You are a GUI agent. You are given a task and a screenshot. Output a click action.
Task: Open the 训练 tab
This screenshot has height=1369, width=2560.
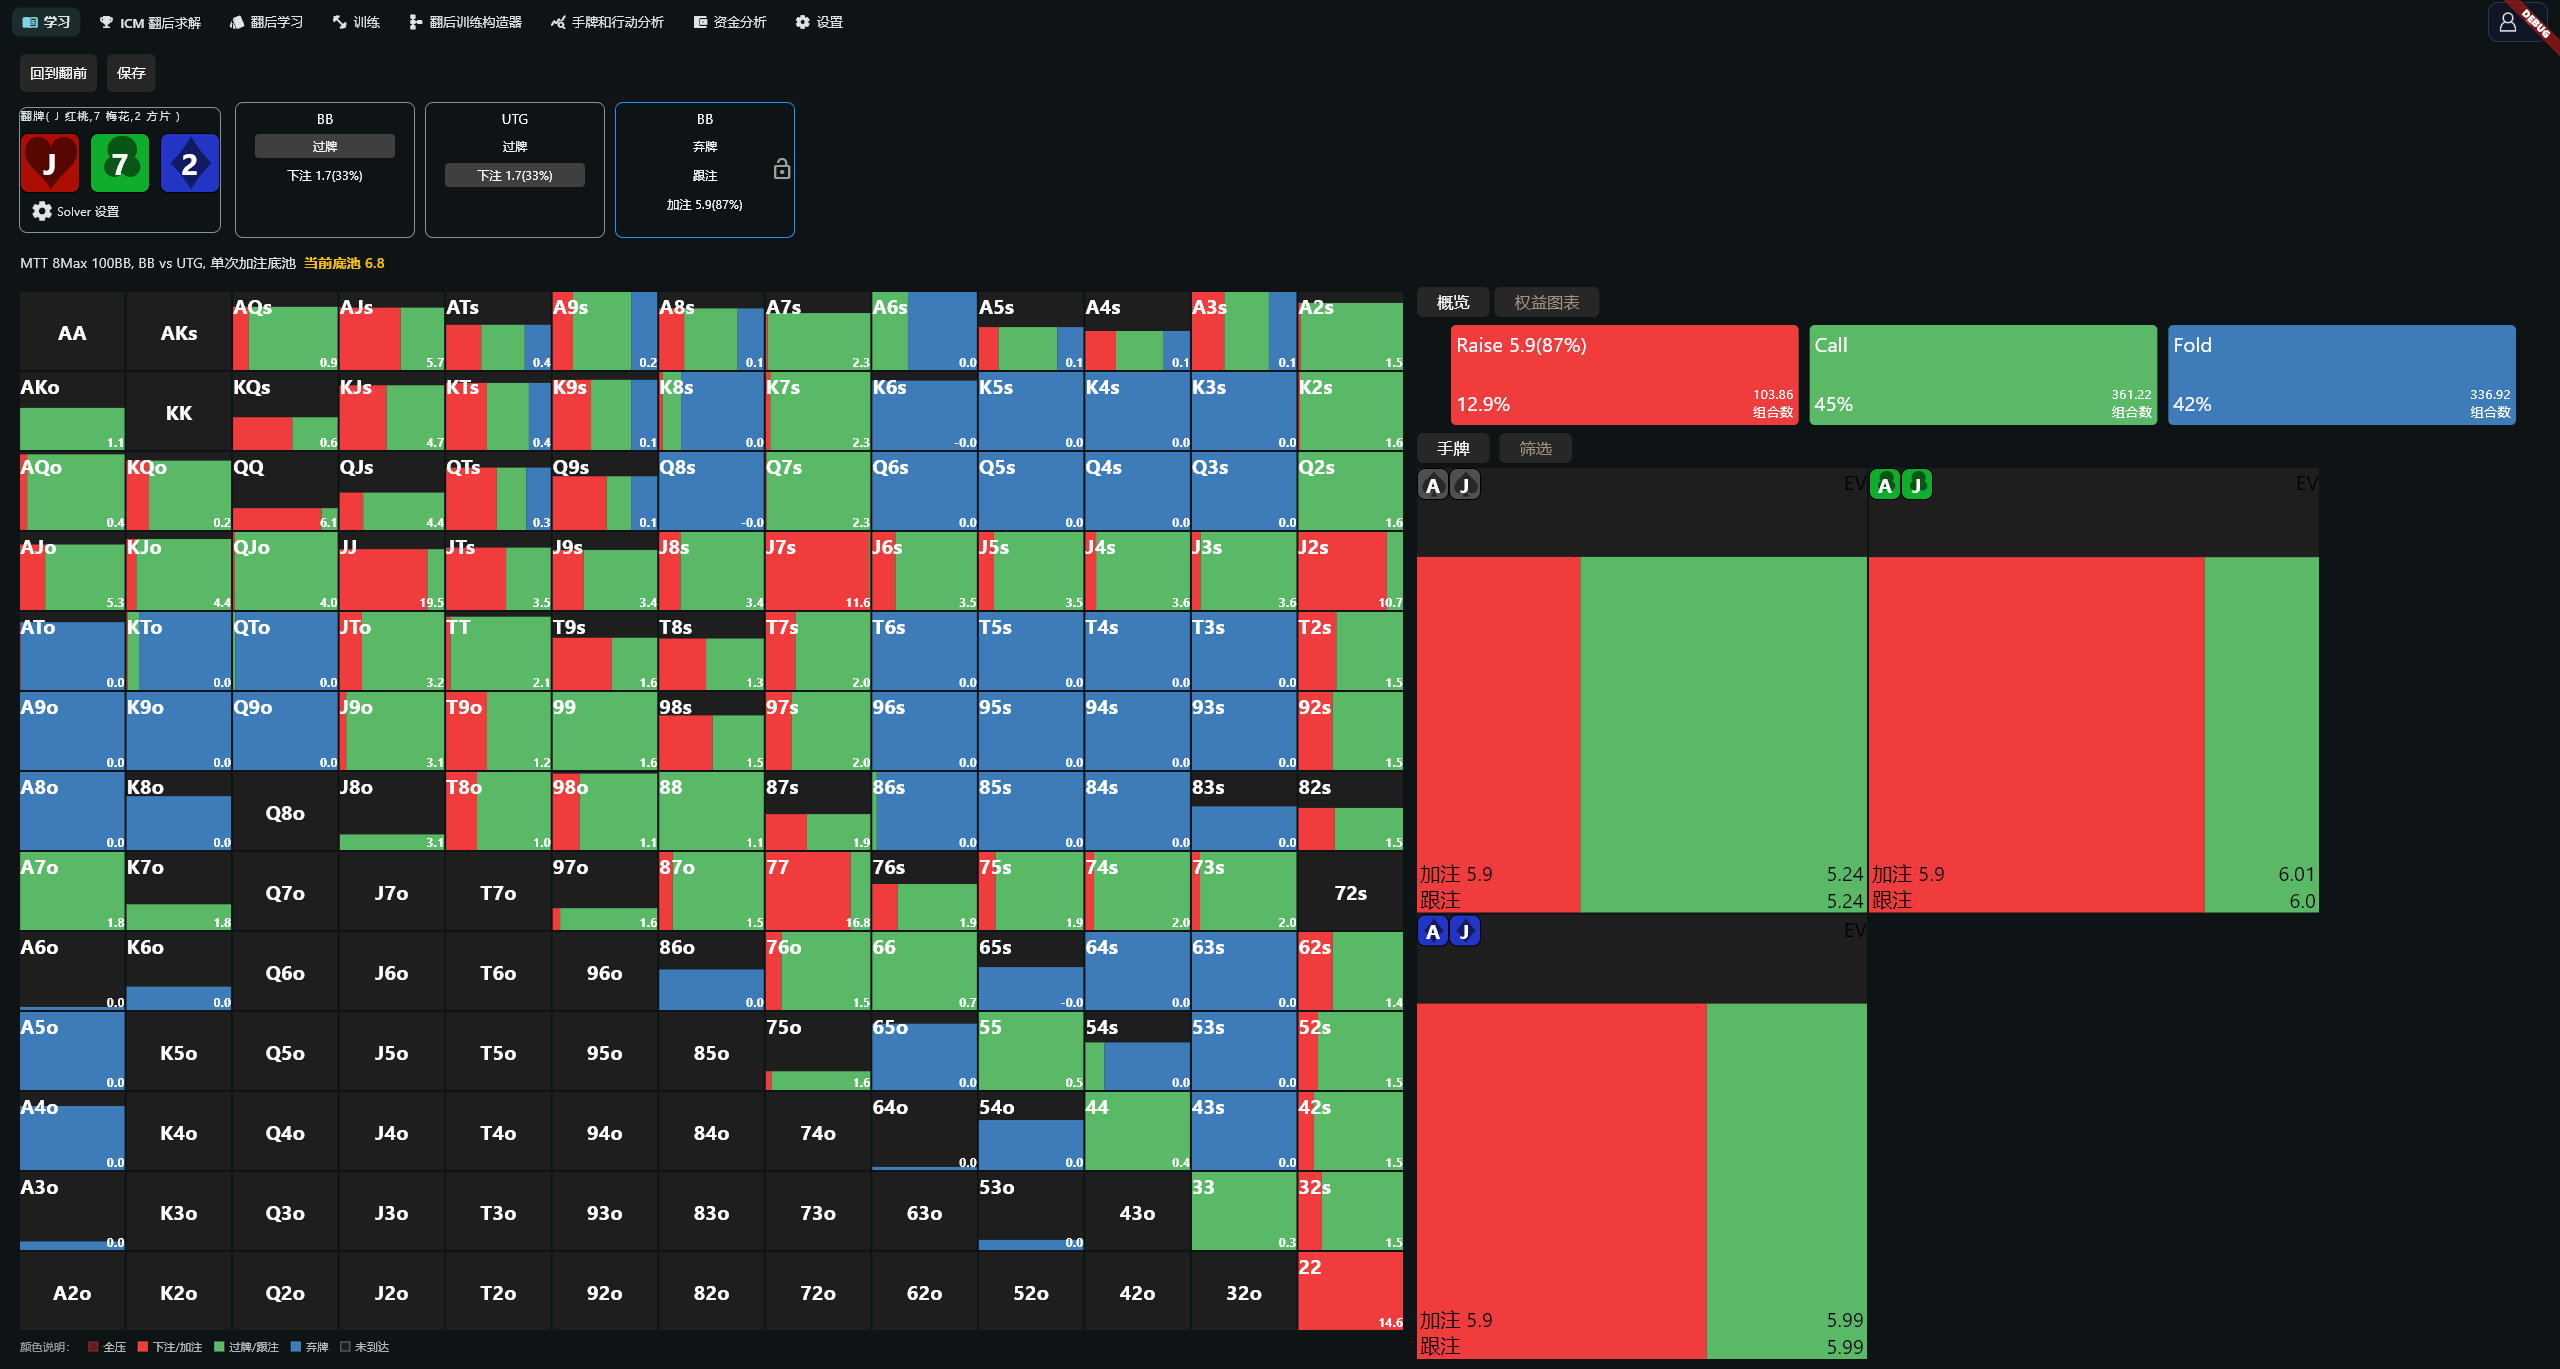coord(356,22)
